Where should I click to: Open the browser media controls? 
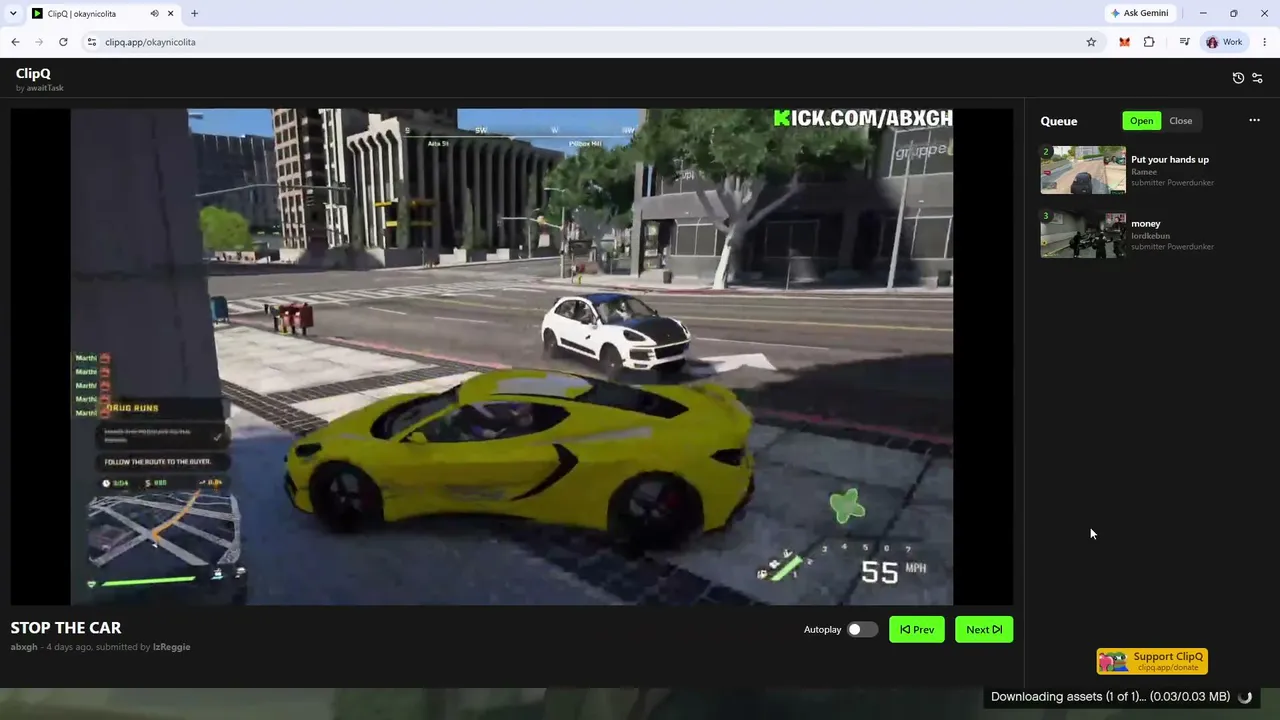click(1184, 42)
